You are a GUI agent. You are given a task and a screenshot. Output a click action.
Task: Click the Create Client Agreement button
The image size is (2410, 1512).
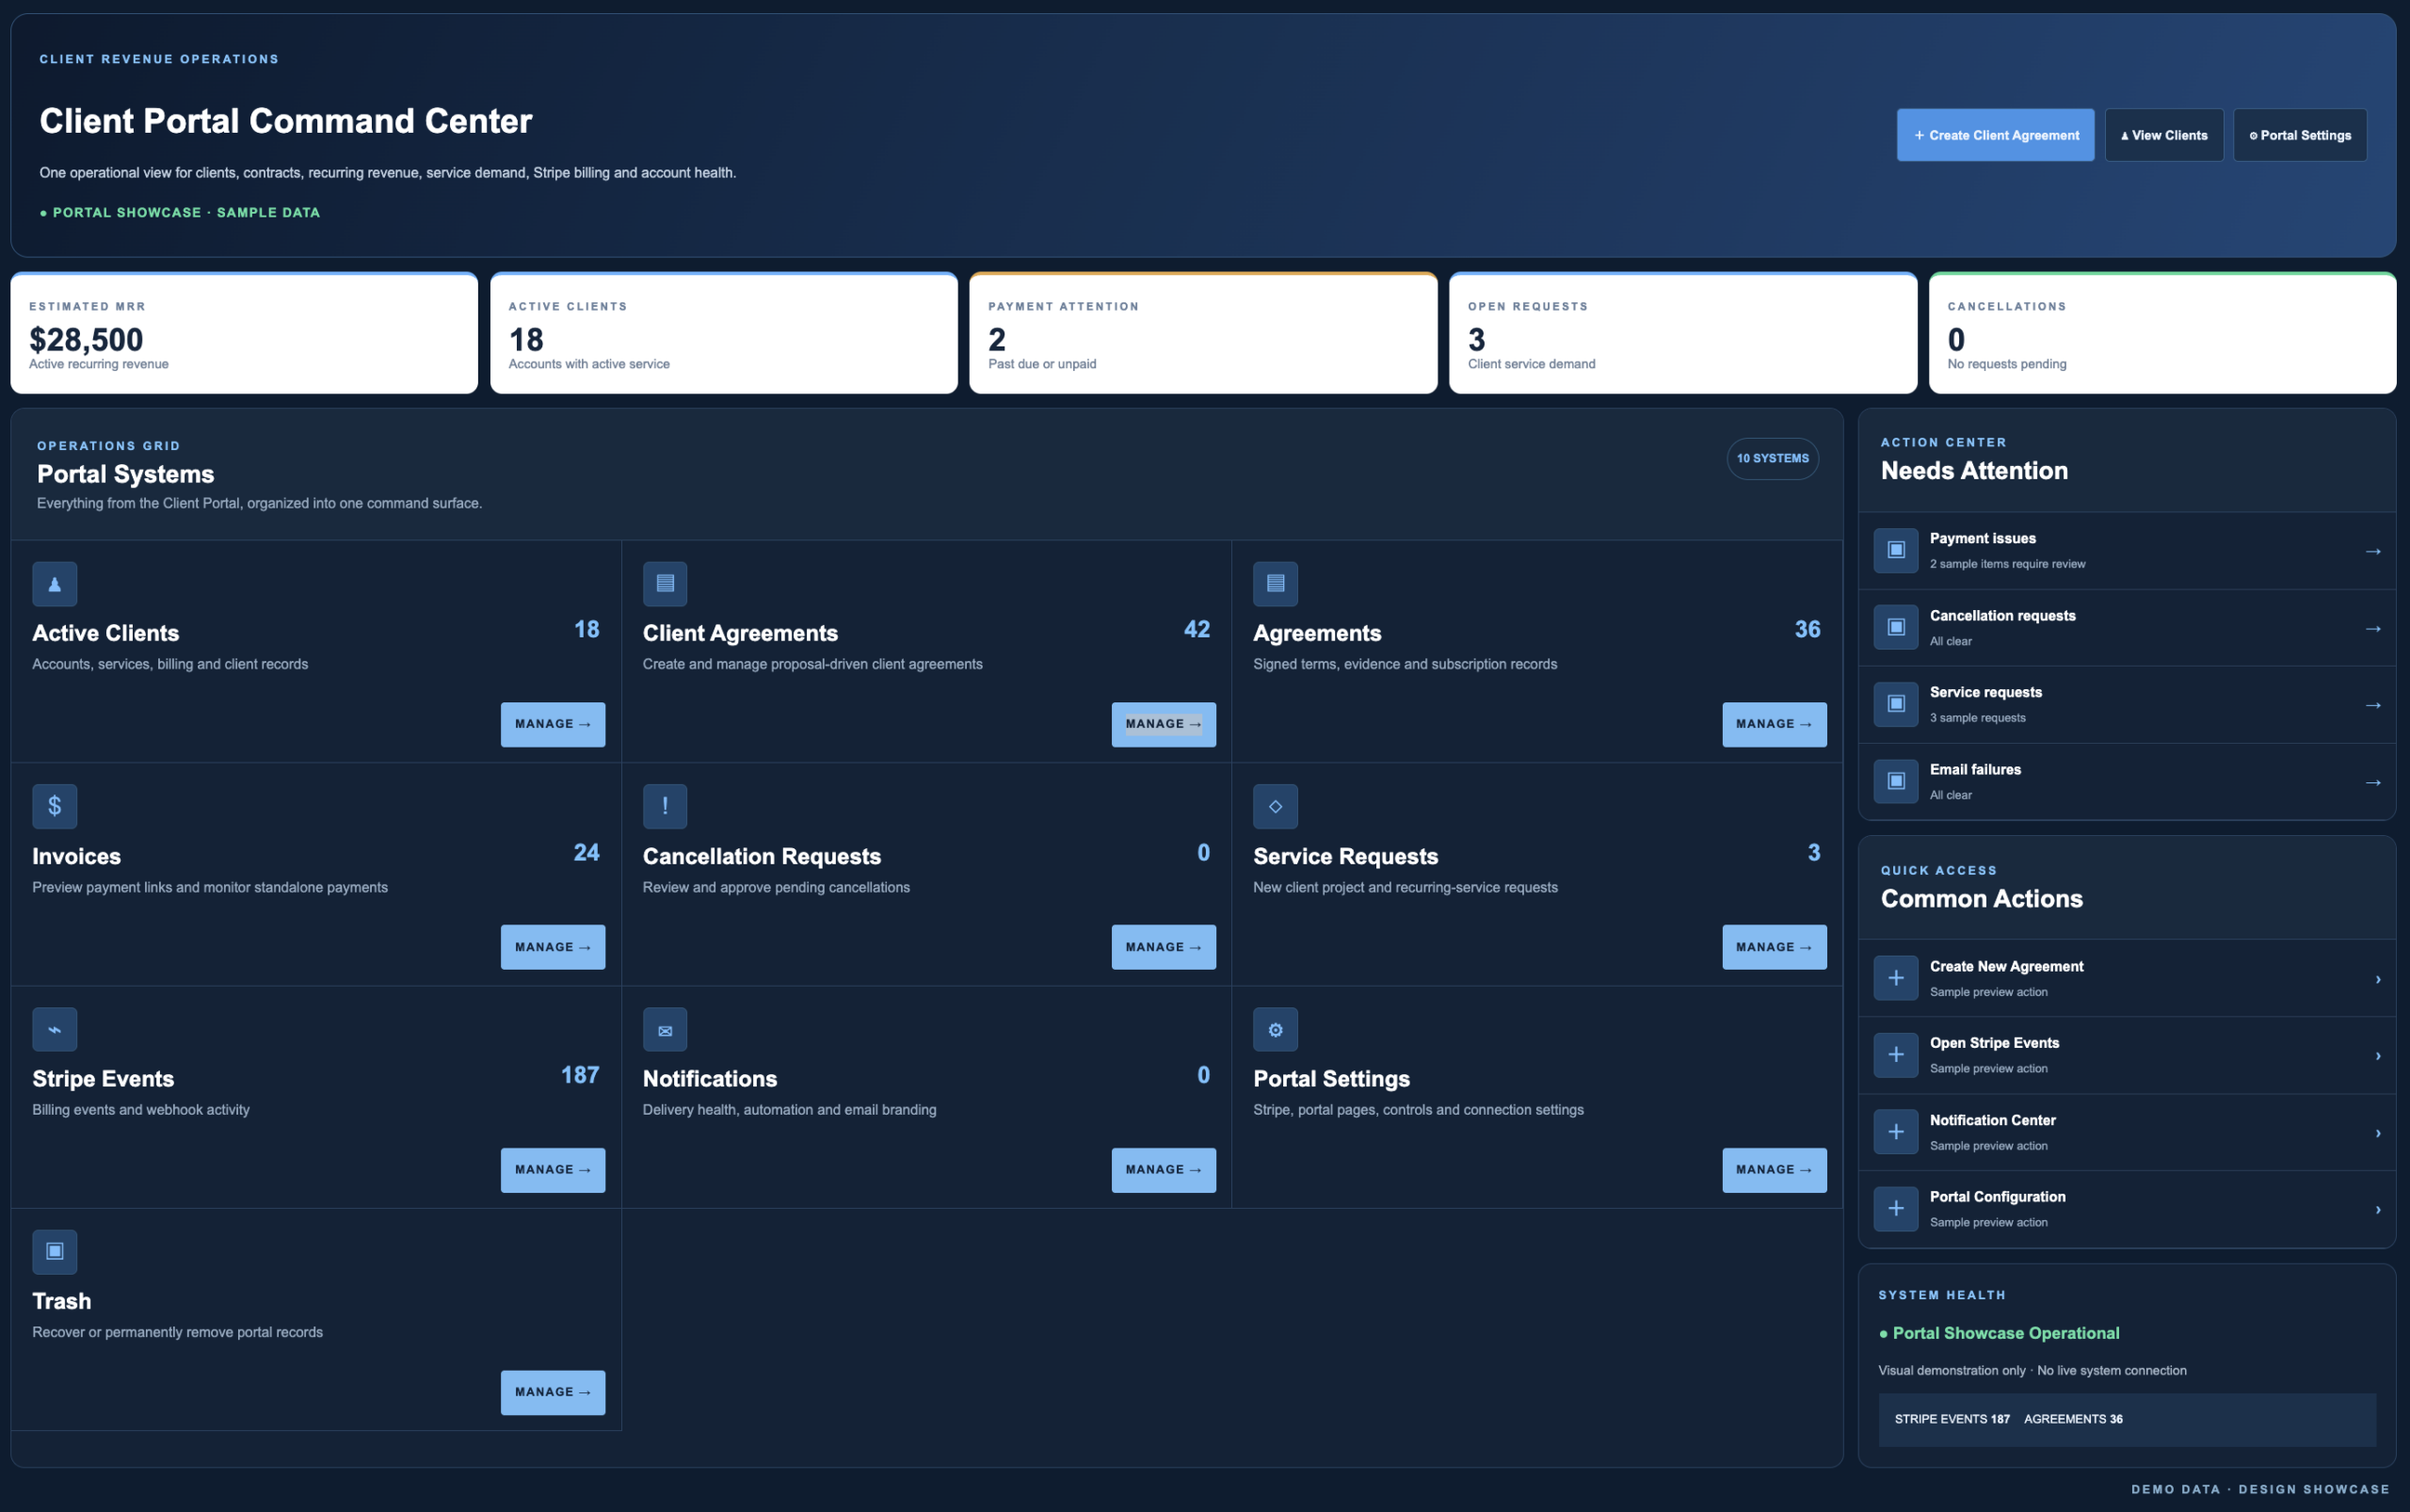point(1995,135)
